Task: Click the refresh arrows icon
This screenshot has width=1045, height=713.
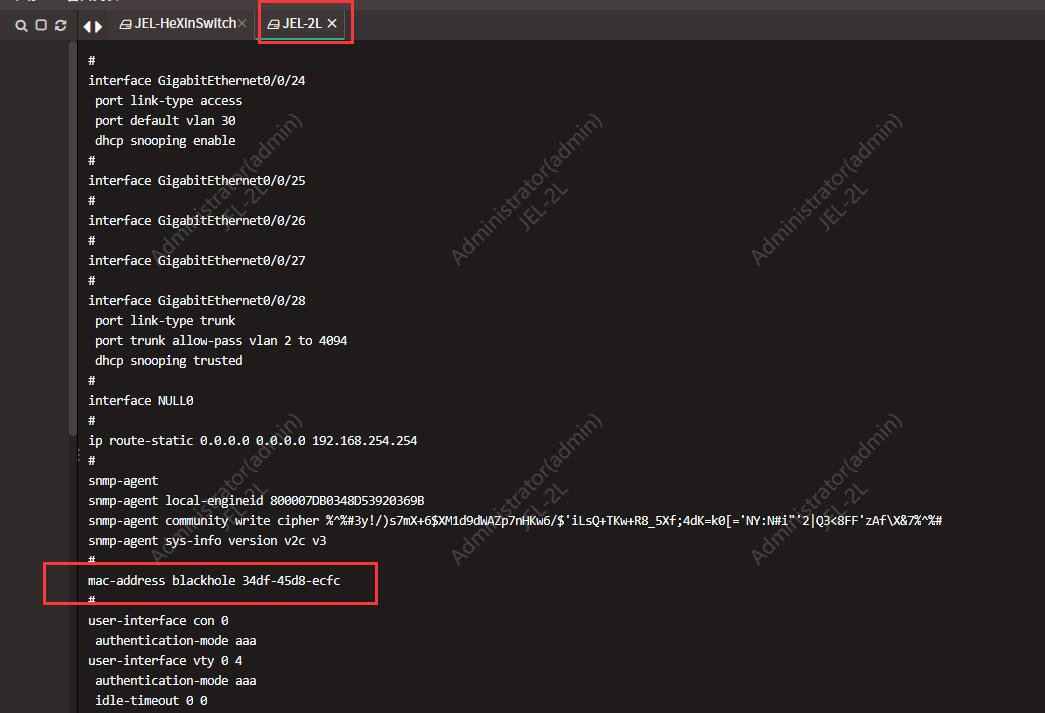Action: pyautogui.click(x=61, y=25)
